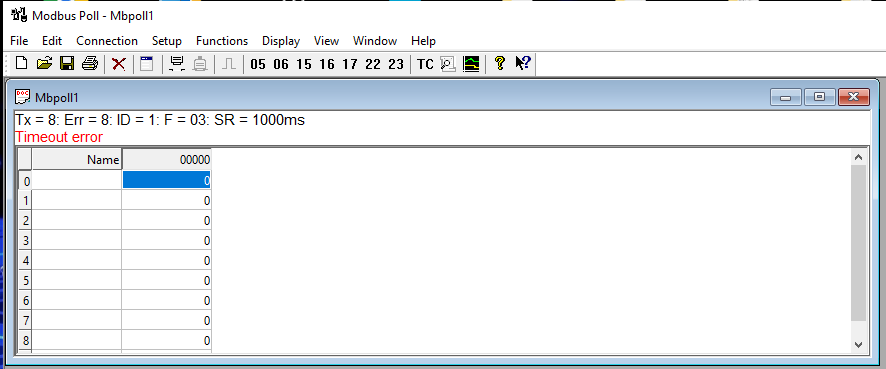
Task: Click the scrollbar up arrow
Action: (x=858, y=158)
